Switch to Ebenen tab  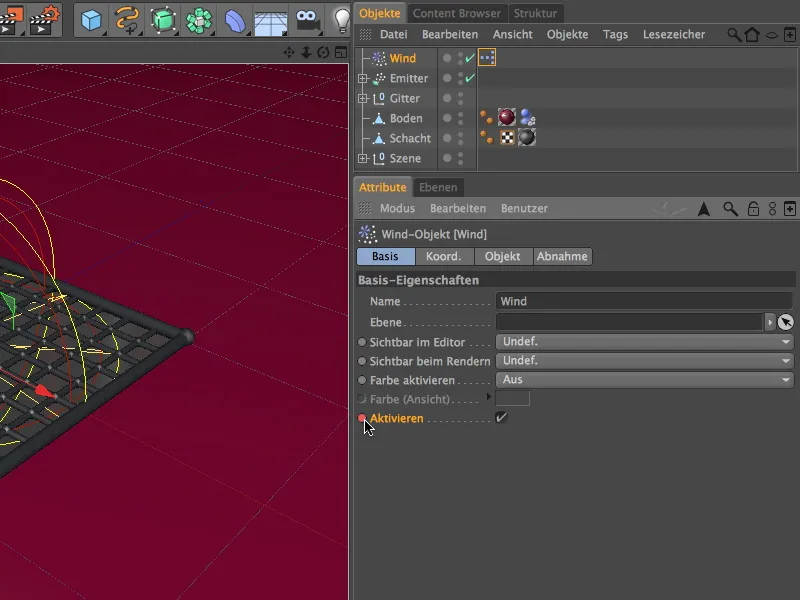pyautogui.click(x=438, y=187)
